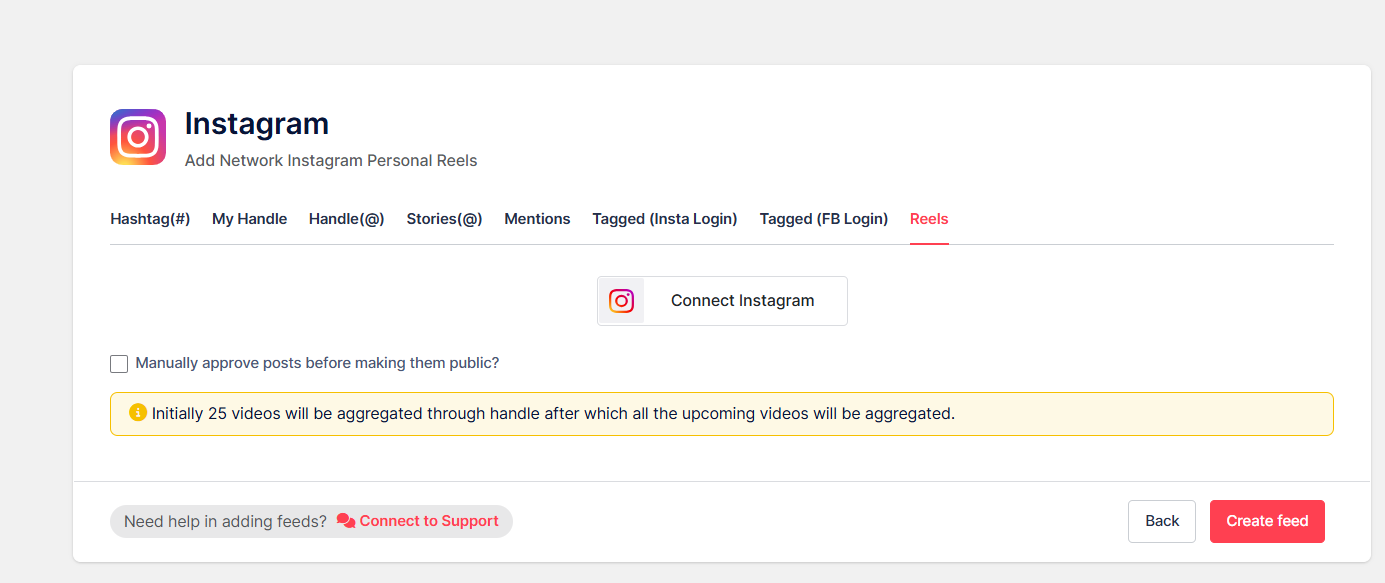This screenshot has height=583, width=1385.
Task: Click the Instagram logo at the top
Action: (x=137, y=136)
